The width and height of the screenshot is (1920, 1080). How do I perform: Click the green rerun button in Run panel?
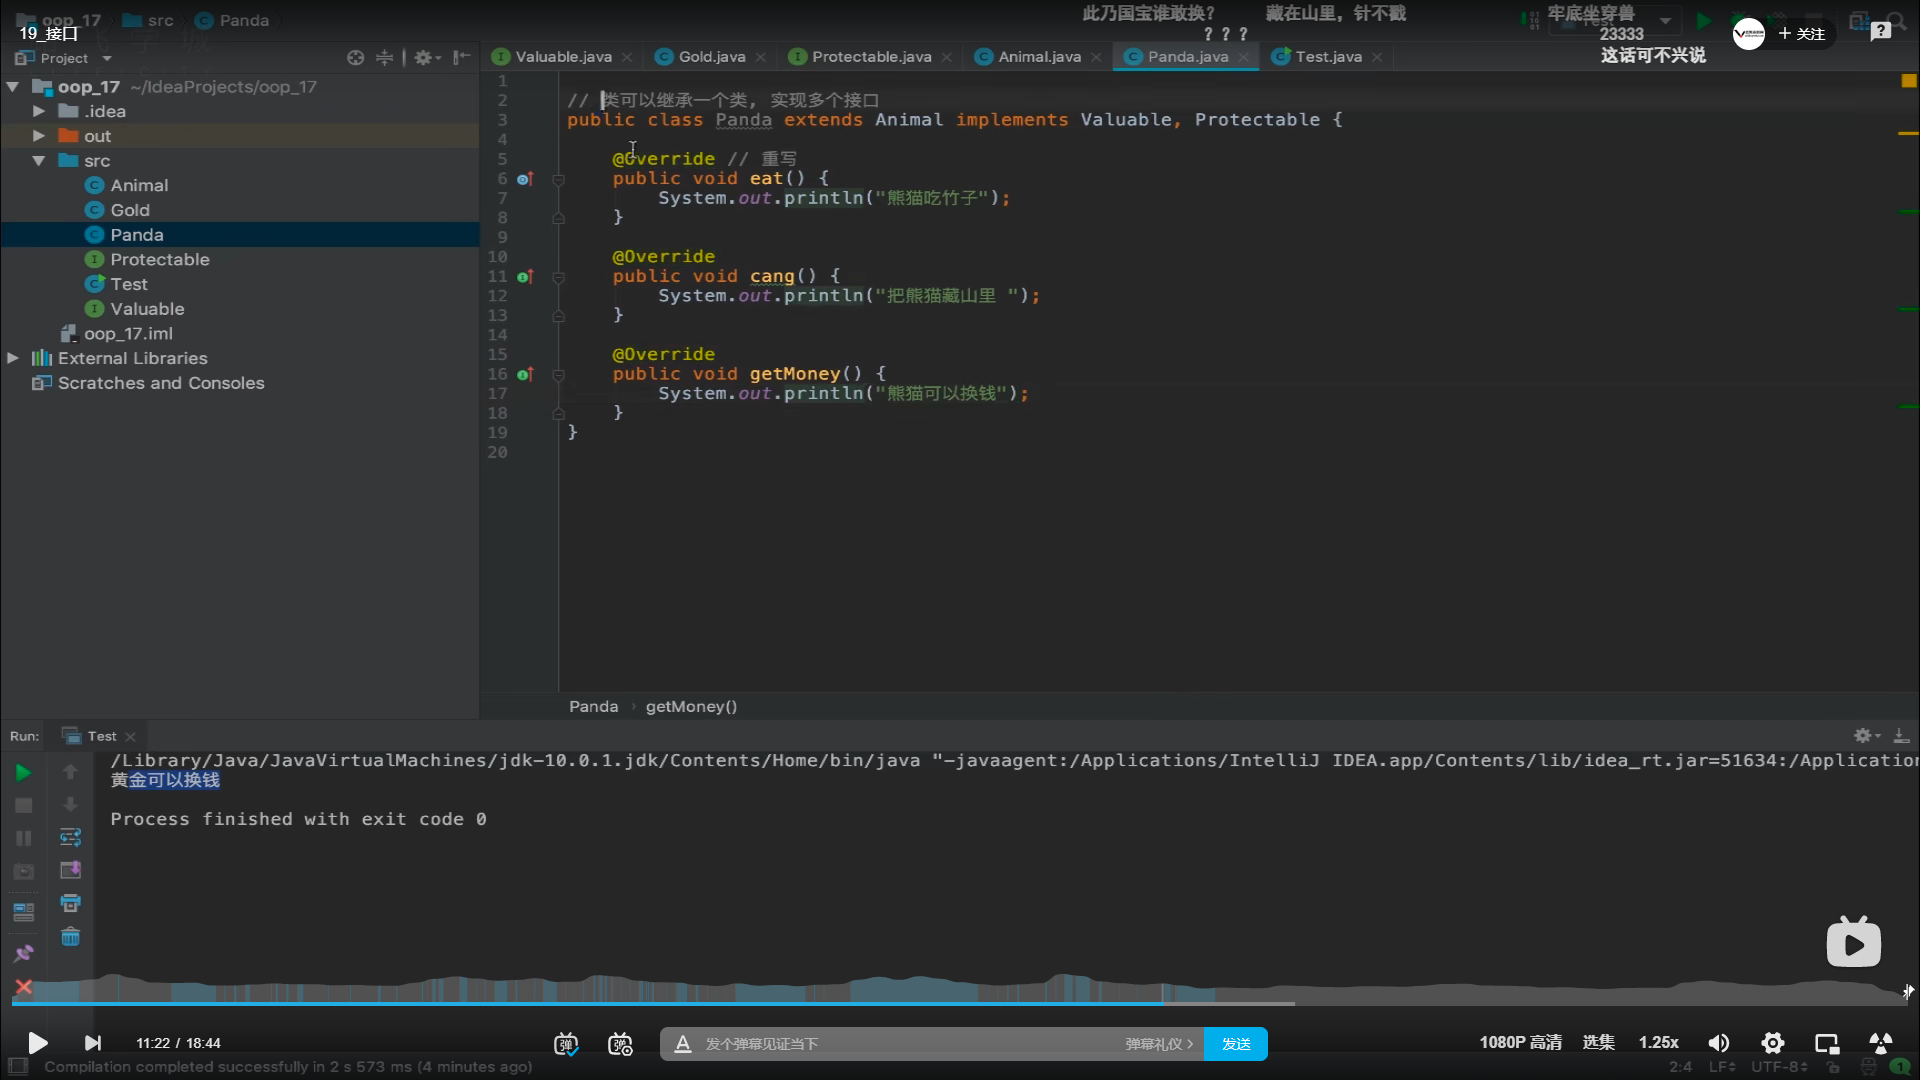tap(23, 772)
